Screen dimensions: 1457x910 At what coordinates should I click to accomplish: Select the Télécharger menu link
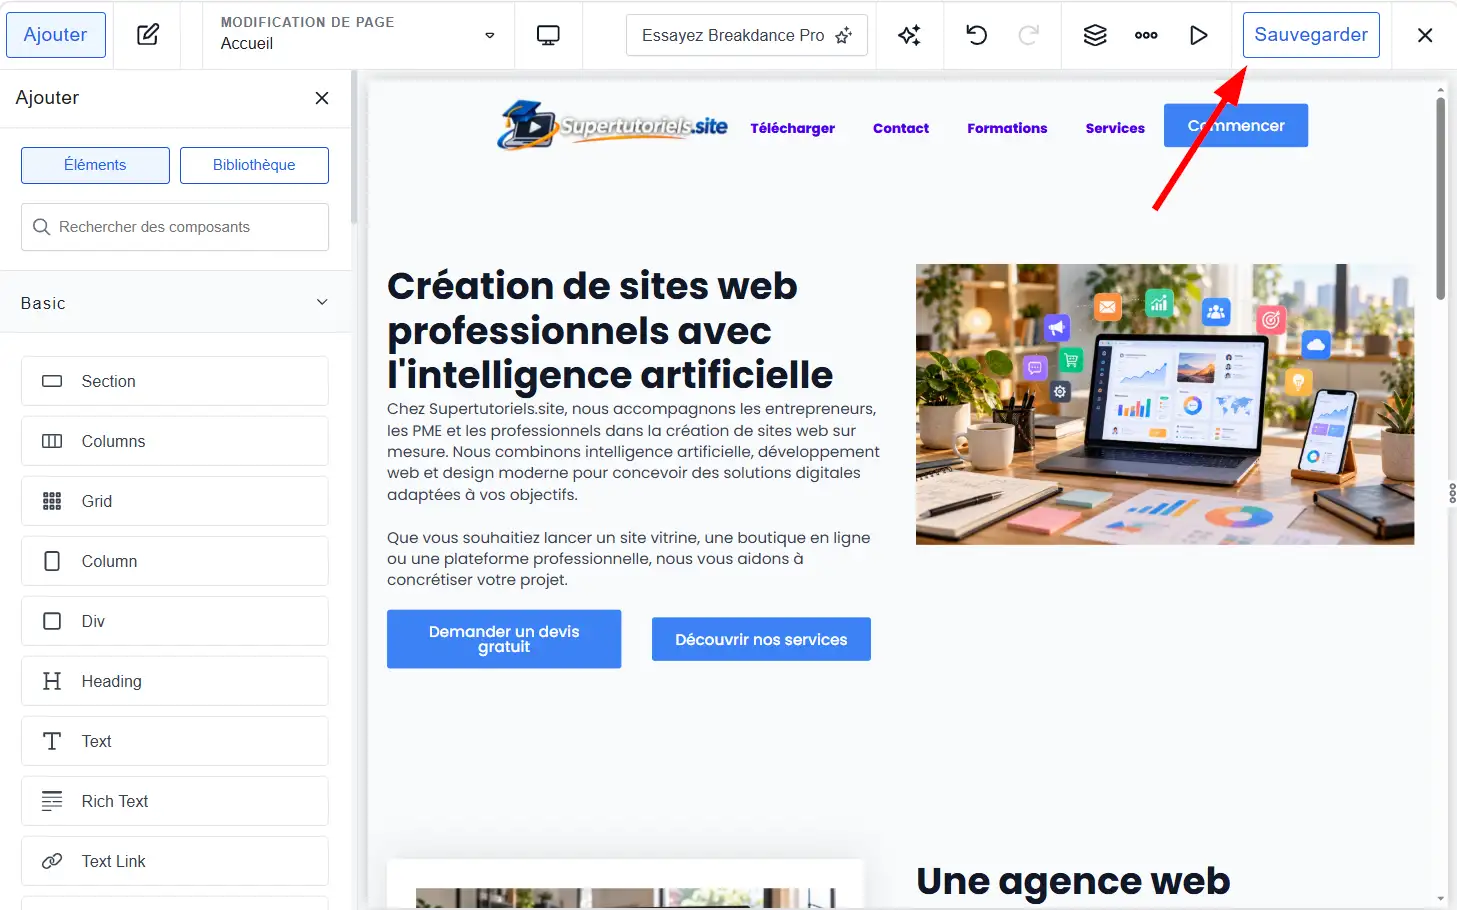(793, 128)
